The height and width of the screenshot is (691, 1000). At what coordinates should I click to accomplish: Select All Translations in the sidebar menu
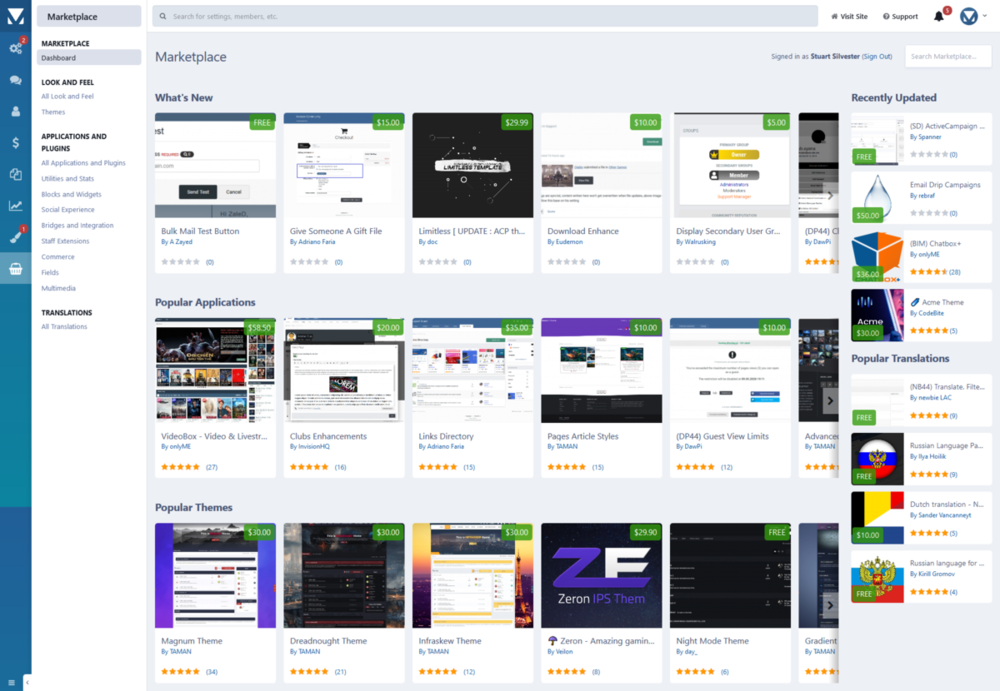click(x=62, y=325)
